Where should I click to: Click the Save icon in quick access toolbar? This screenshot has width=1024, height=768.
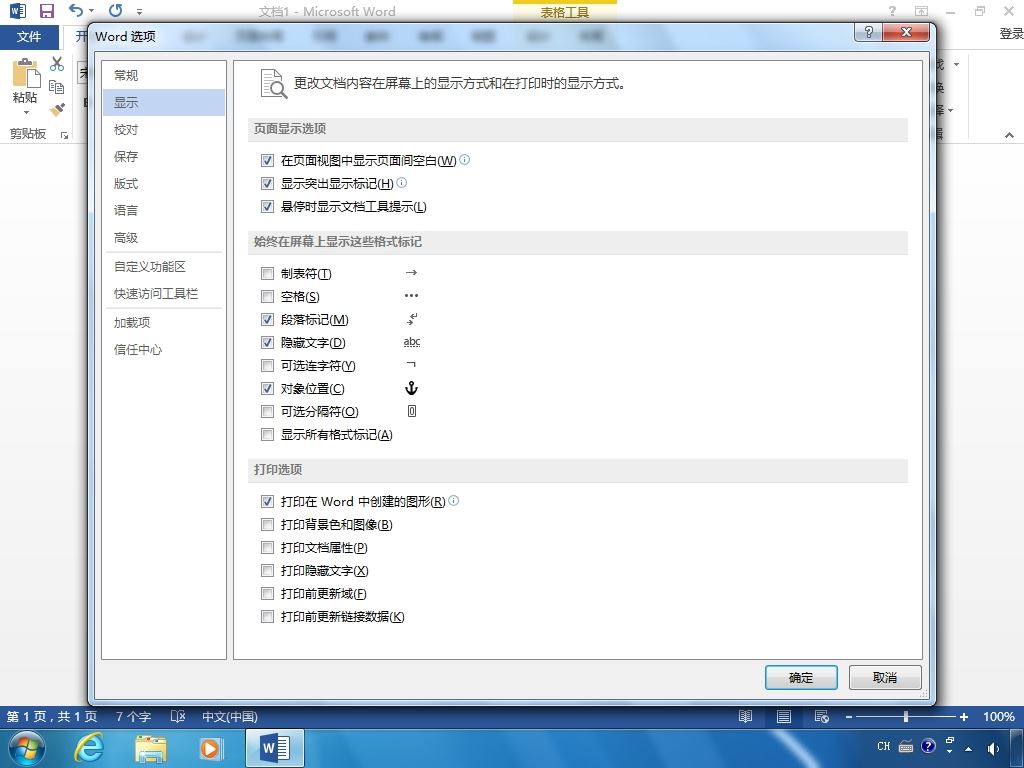coord(46,11)
